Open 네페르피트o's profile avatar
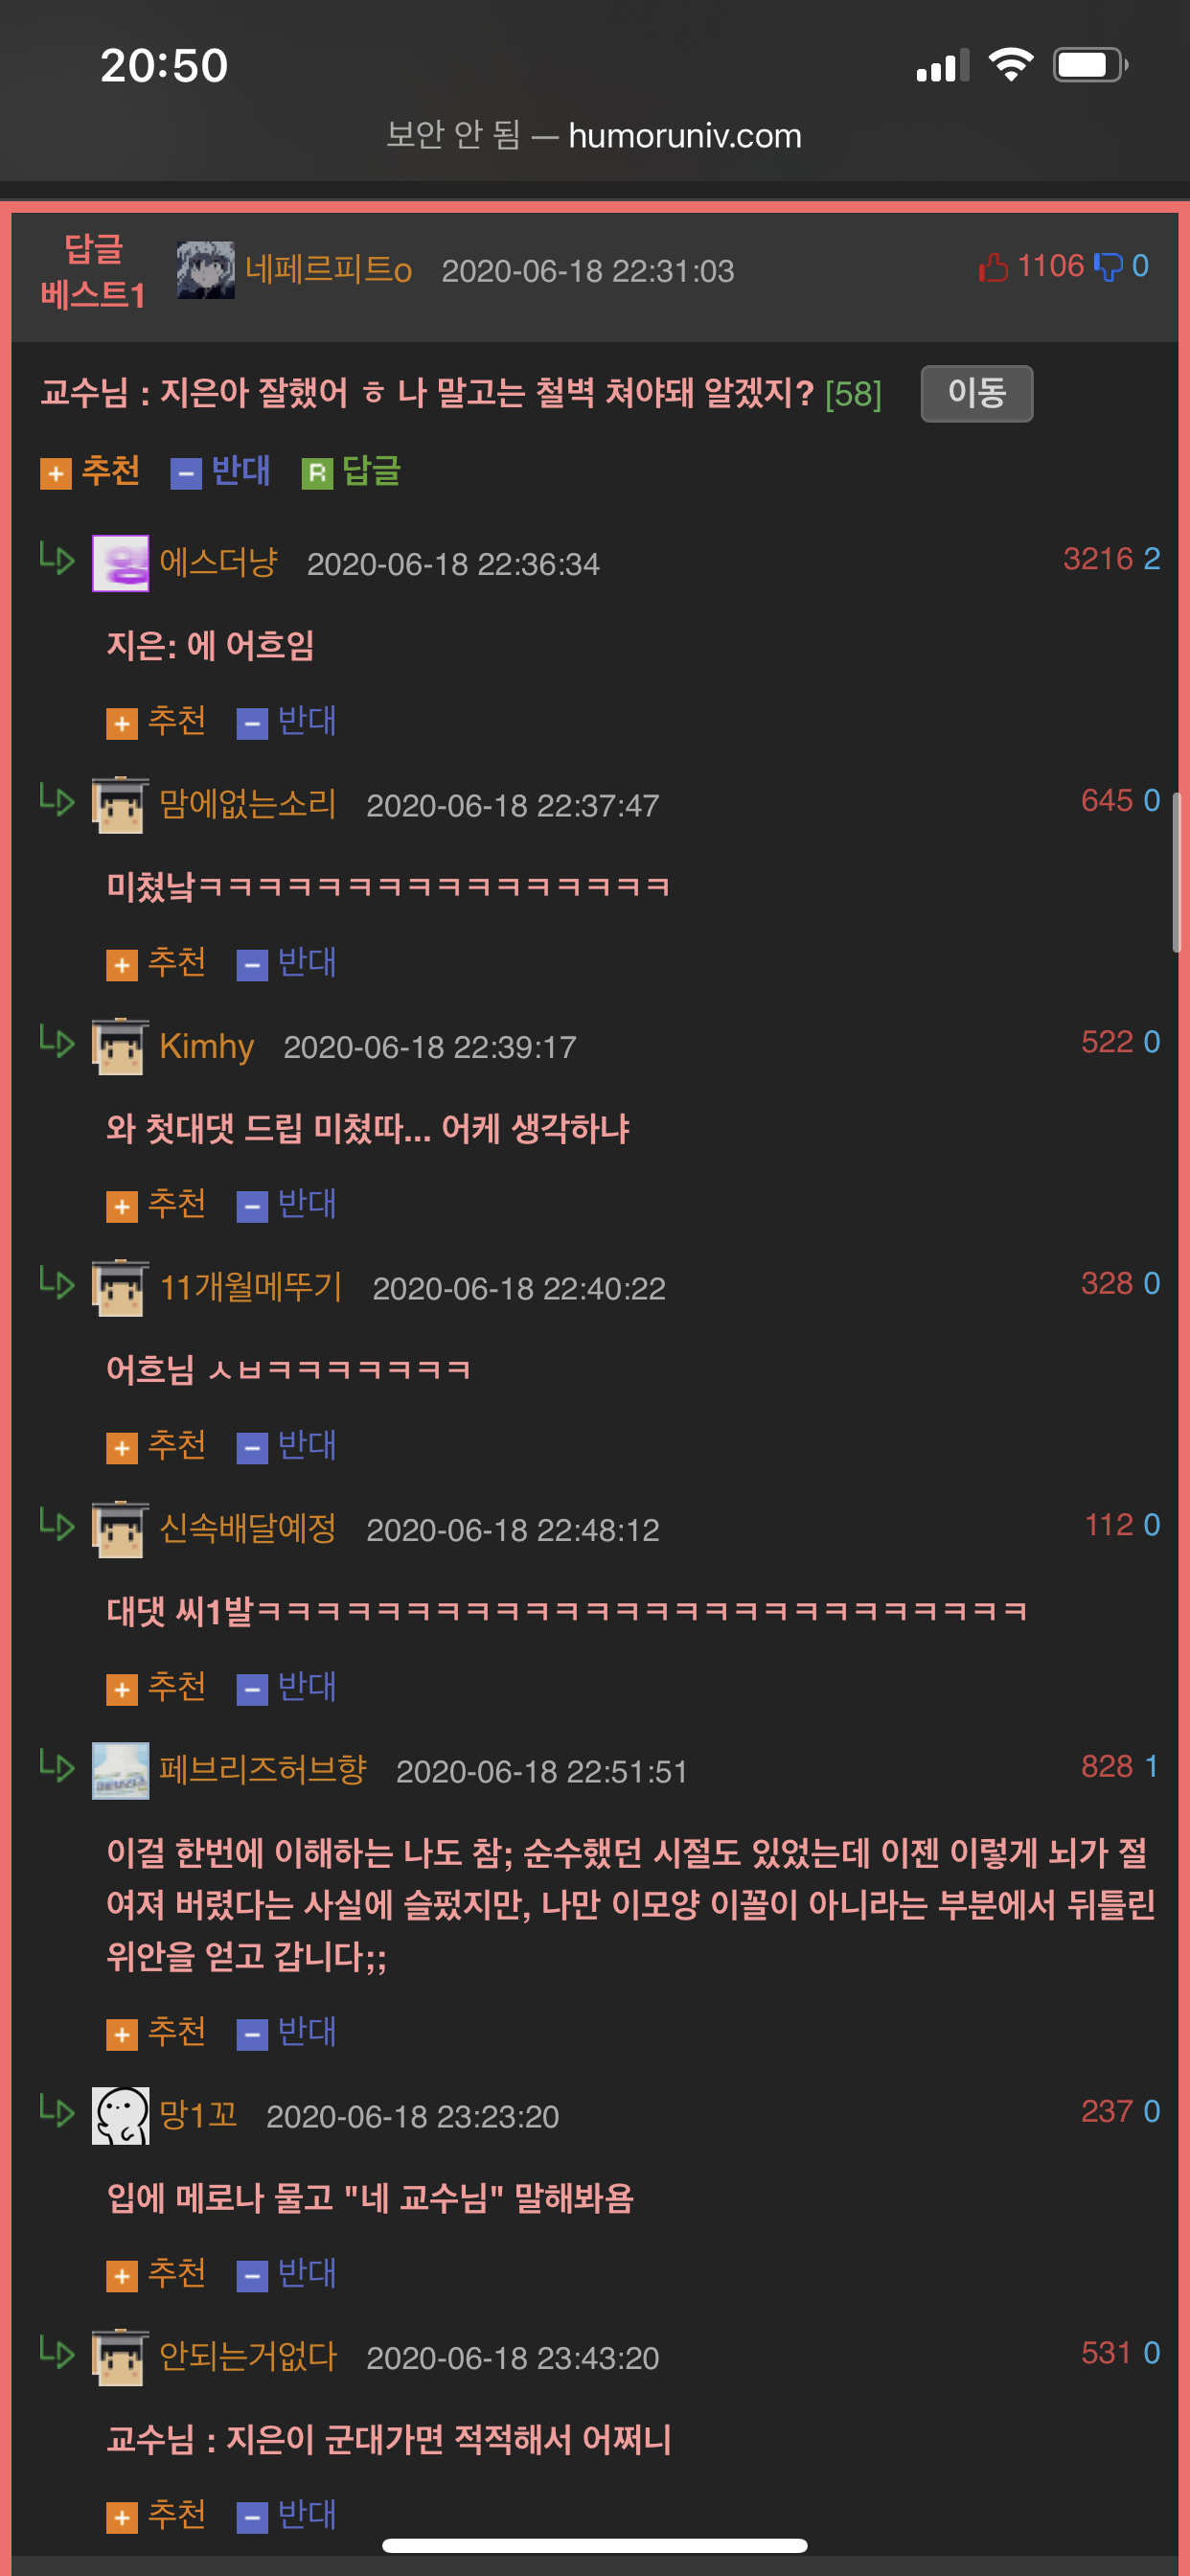Image resolution: width=1190 pixels, height=2576 pixels. 206,270
